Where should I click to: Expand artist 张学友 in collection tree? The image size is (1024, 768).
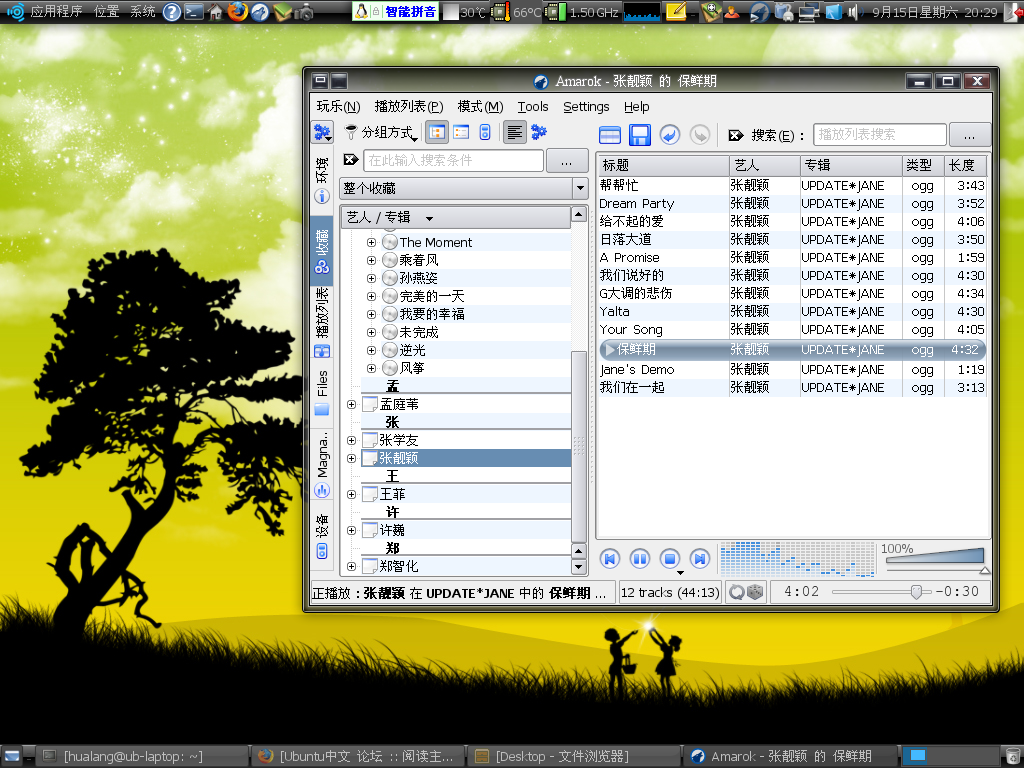[351, 440]
